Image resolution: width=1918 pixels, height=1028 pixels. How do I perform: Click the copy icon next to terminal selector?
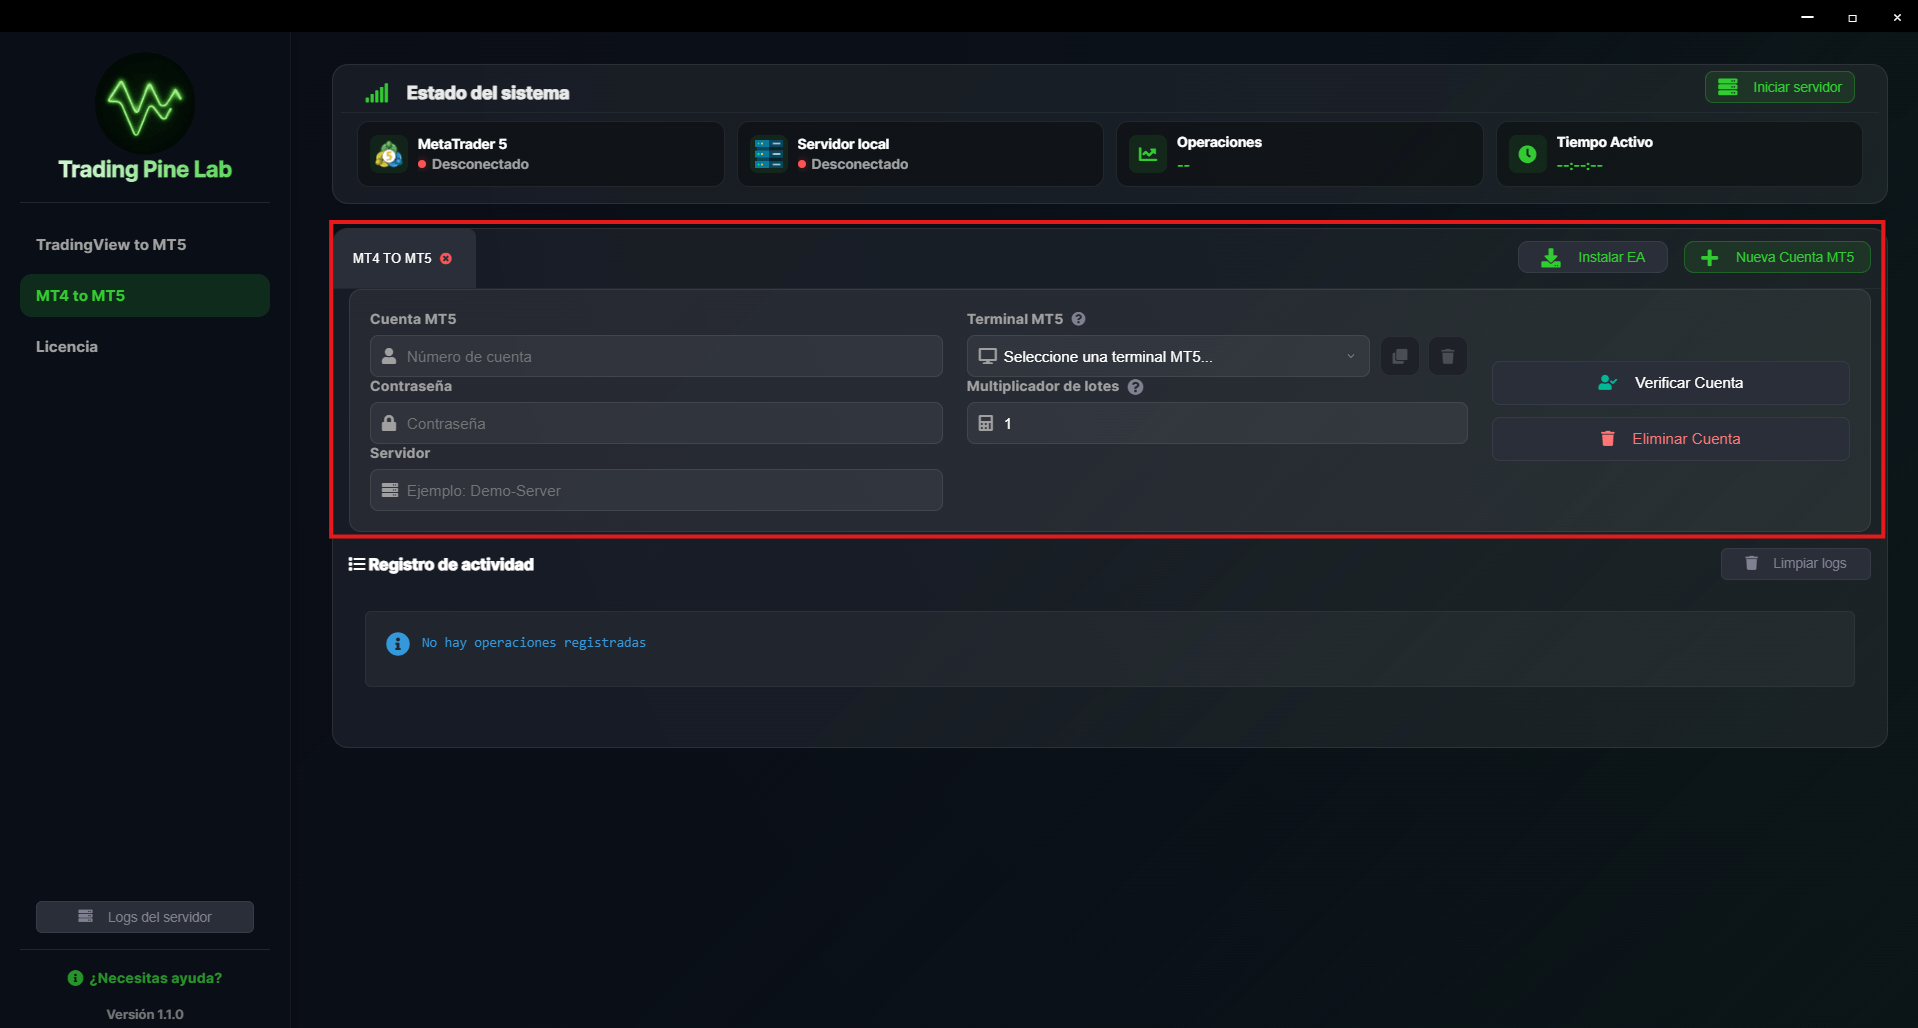click(x=1399, y=355)
